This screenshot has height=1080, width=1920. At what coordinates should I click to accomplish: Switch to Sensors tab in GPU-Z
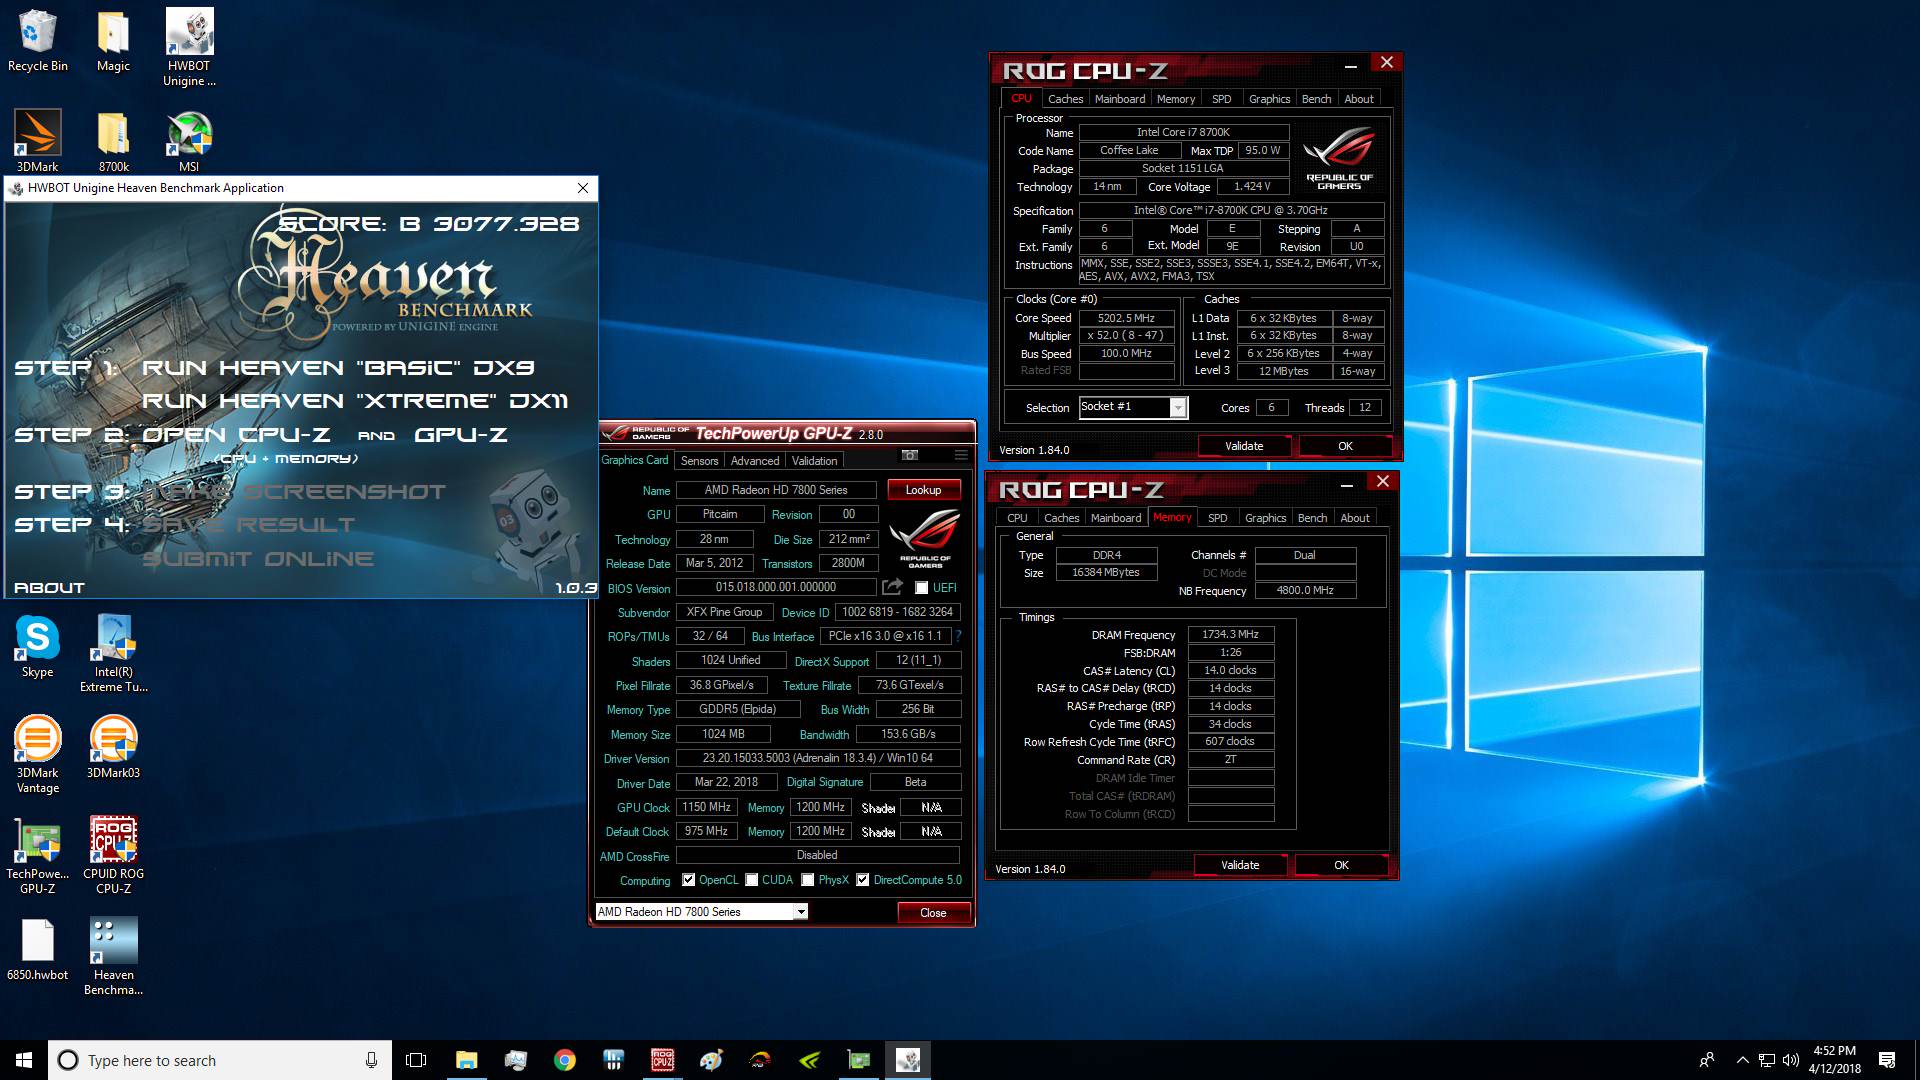coord(699,461)
